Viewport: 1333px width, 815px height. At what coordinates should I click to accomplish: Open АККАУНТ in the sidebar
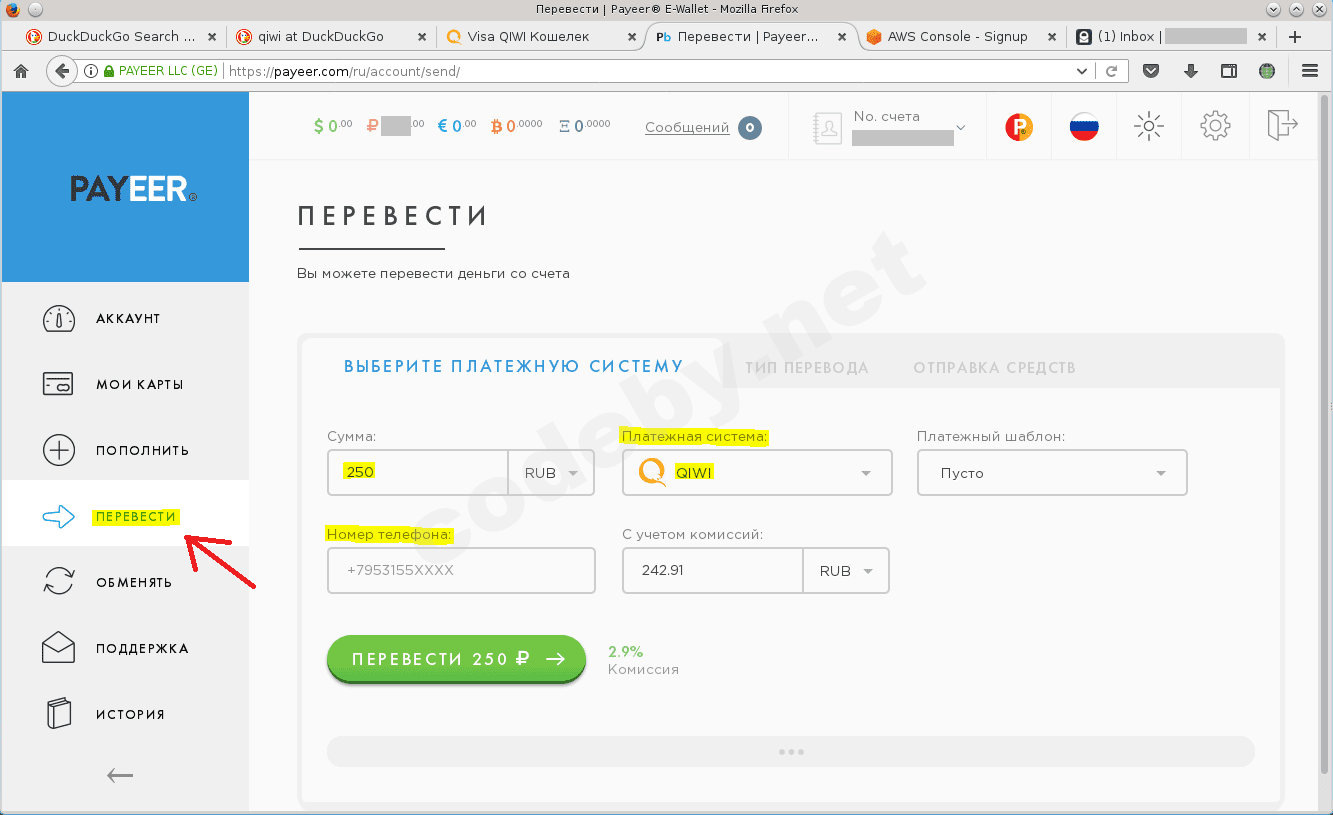tap(128, 319)
